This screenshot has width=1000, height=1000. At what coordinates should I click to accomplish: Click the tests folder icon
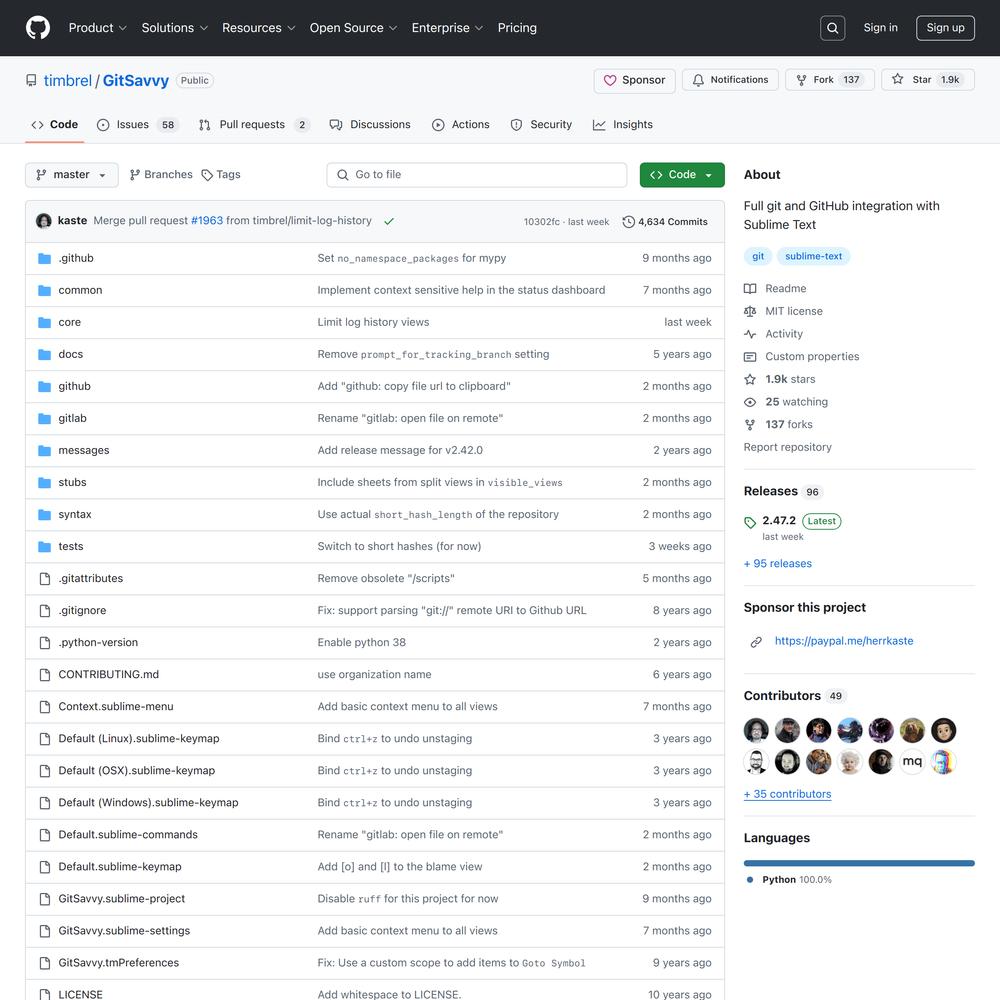[45, 547]
